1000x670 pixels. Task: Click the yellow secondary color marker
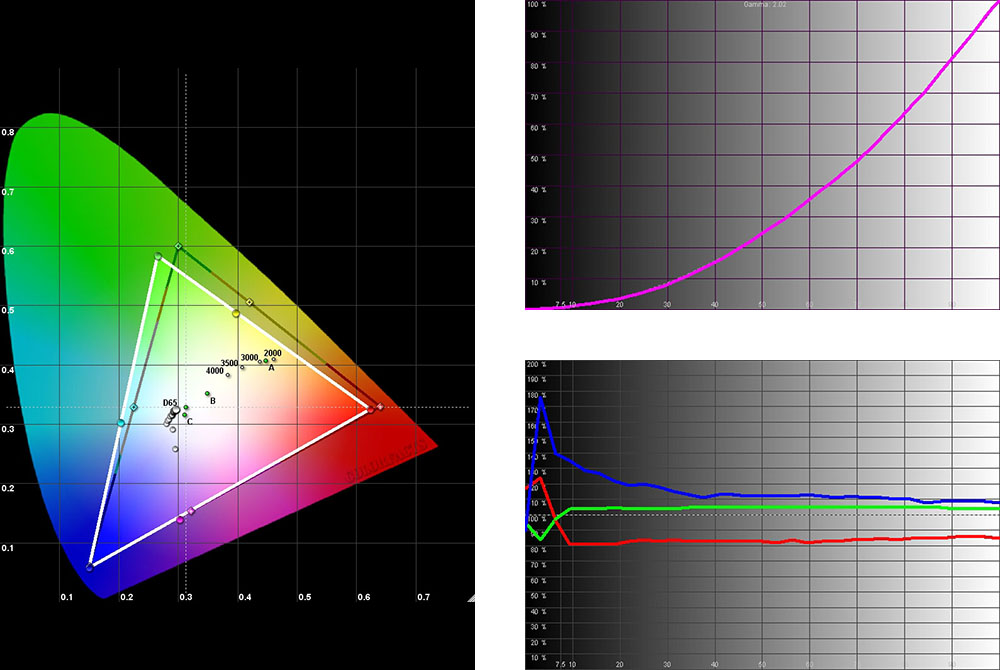point(236,313)
